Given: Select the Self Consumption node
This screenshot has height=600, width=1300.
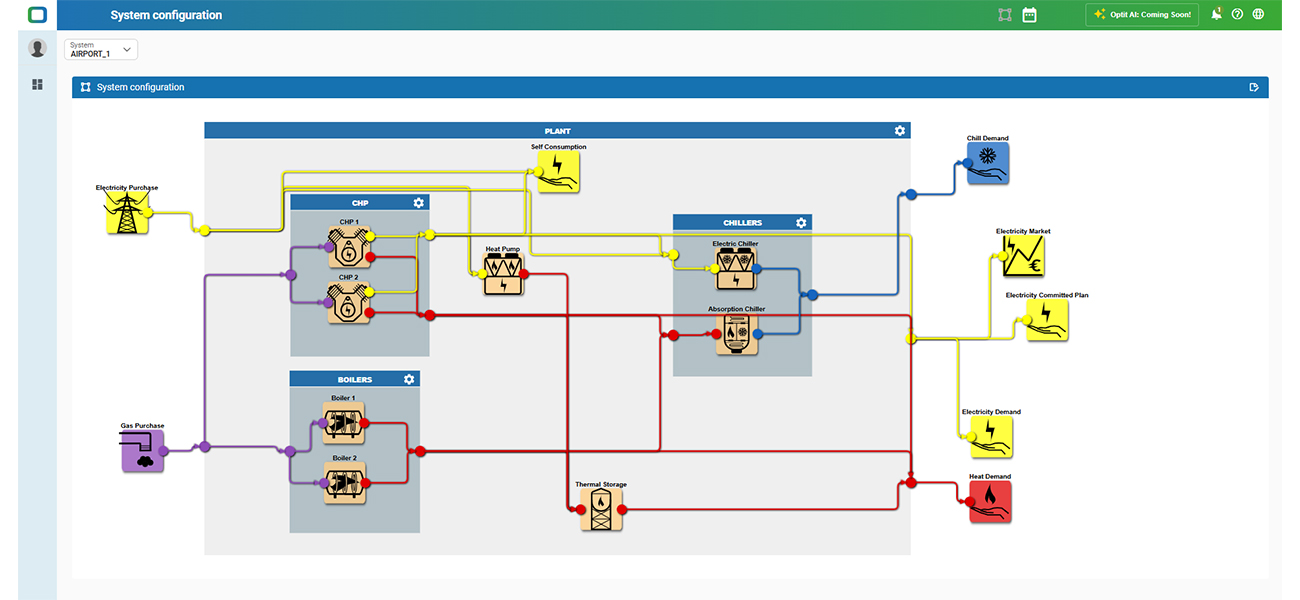Looking at the screenshot, I should coord(559,172).
